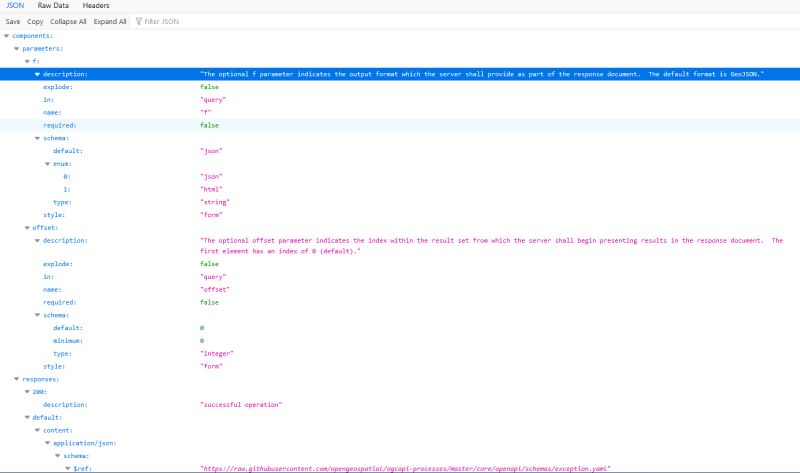The image size is (800, 473).
Task: Collapse the responses node
Action: (x=16, y=379)
